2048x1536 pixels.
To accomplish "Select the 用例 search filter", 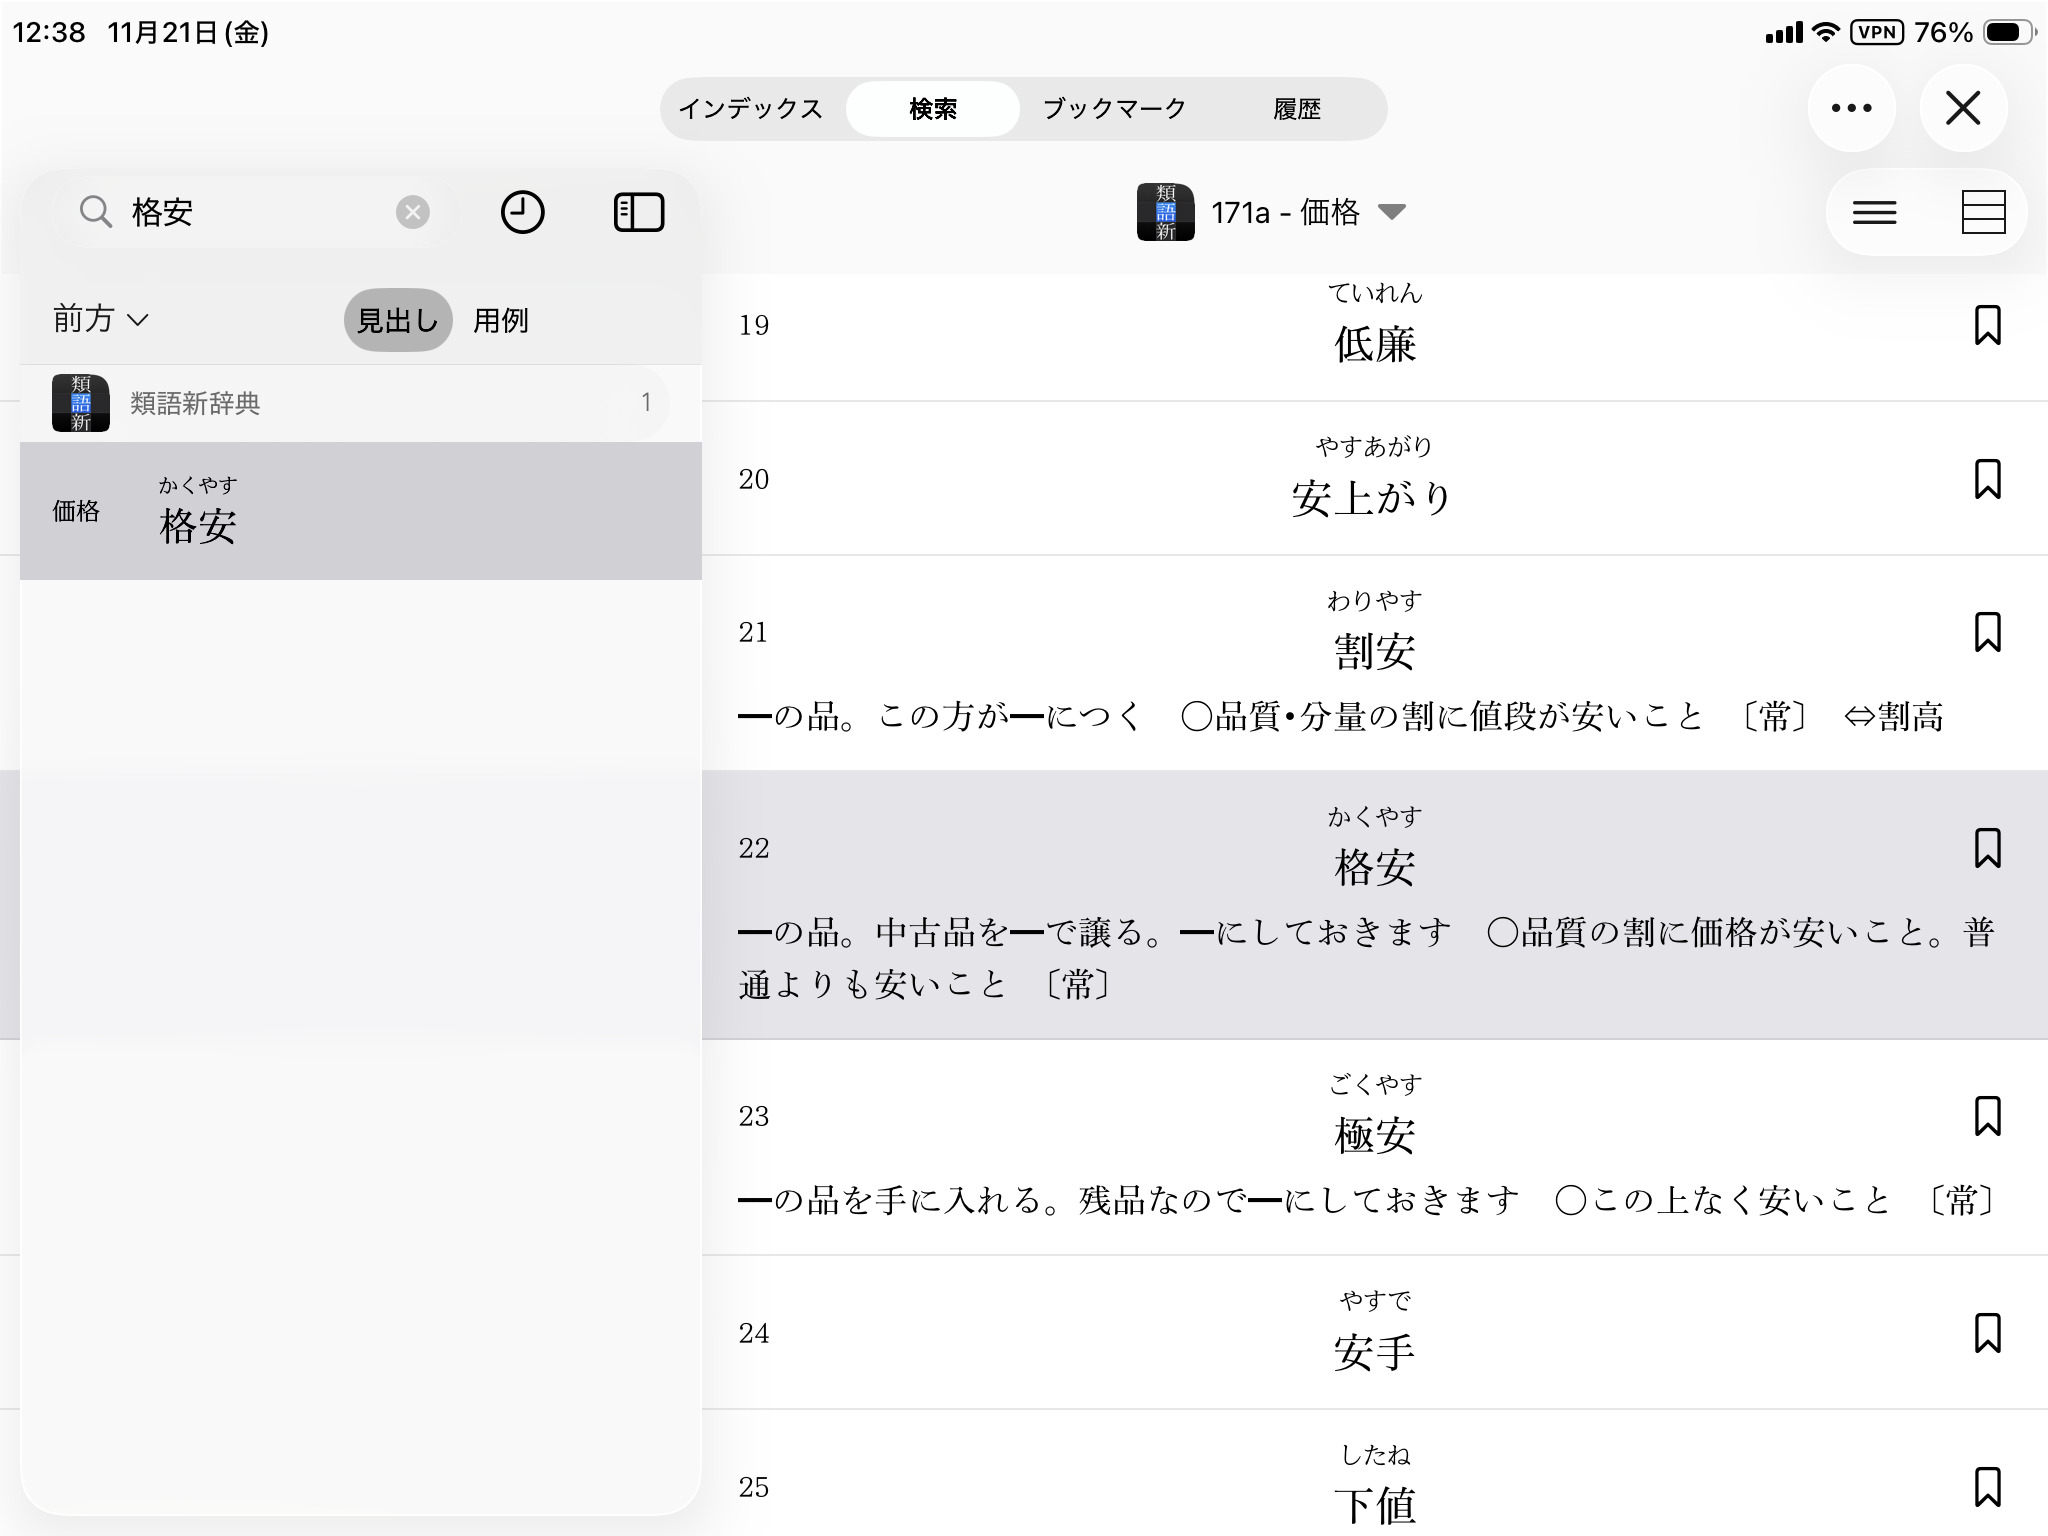I will point(500,320).
